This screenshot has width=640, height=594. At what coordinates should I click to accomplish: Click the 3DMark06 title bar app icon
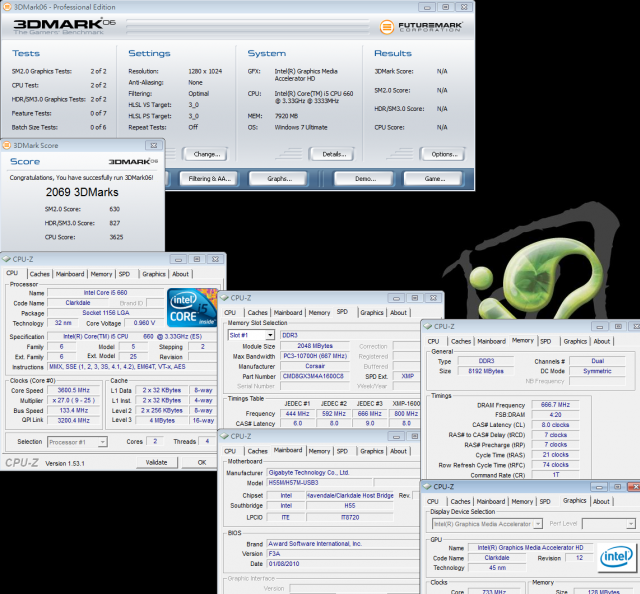click(7, 7)
